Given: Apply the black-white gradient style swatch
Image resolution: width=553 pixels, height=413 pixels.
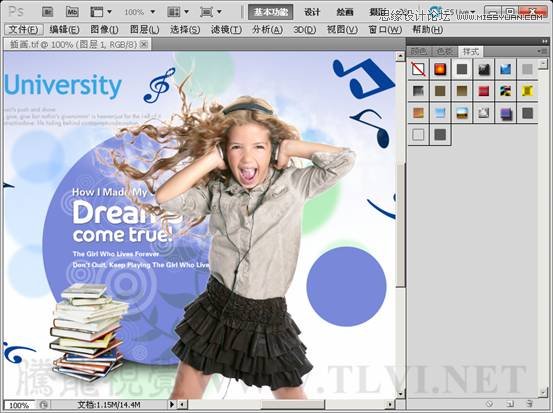Looking at the screenshot, I should pyautogui.click(x=418, y=91).
